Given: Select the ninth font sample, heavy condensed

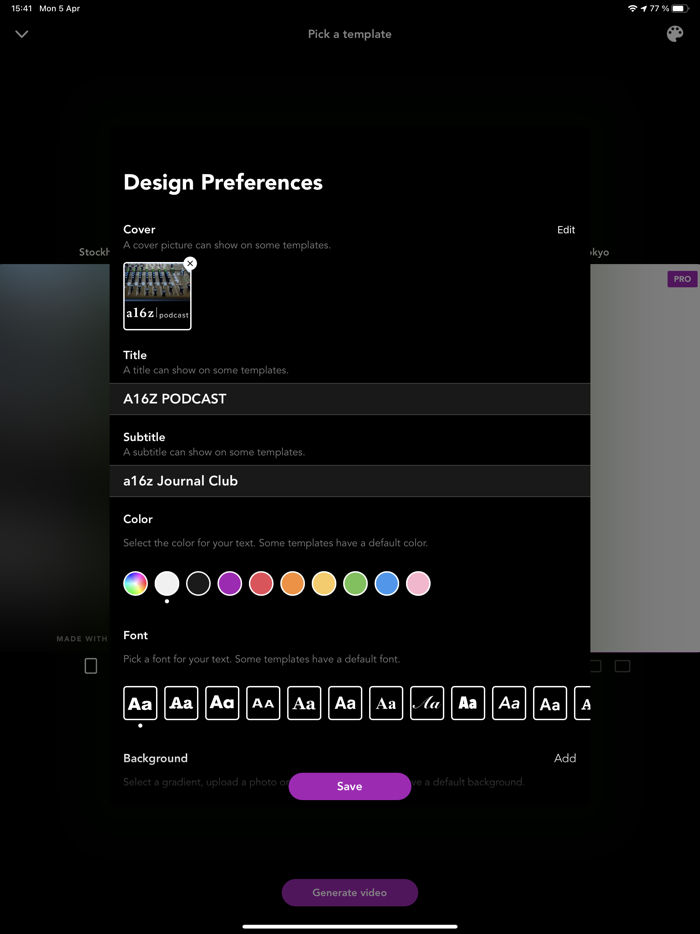Looking at the screenshot, I should click(x=468, y=703).
